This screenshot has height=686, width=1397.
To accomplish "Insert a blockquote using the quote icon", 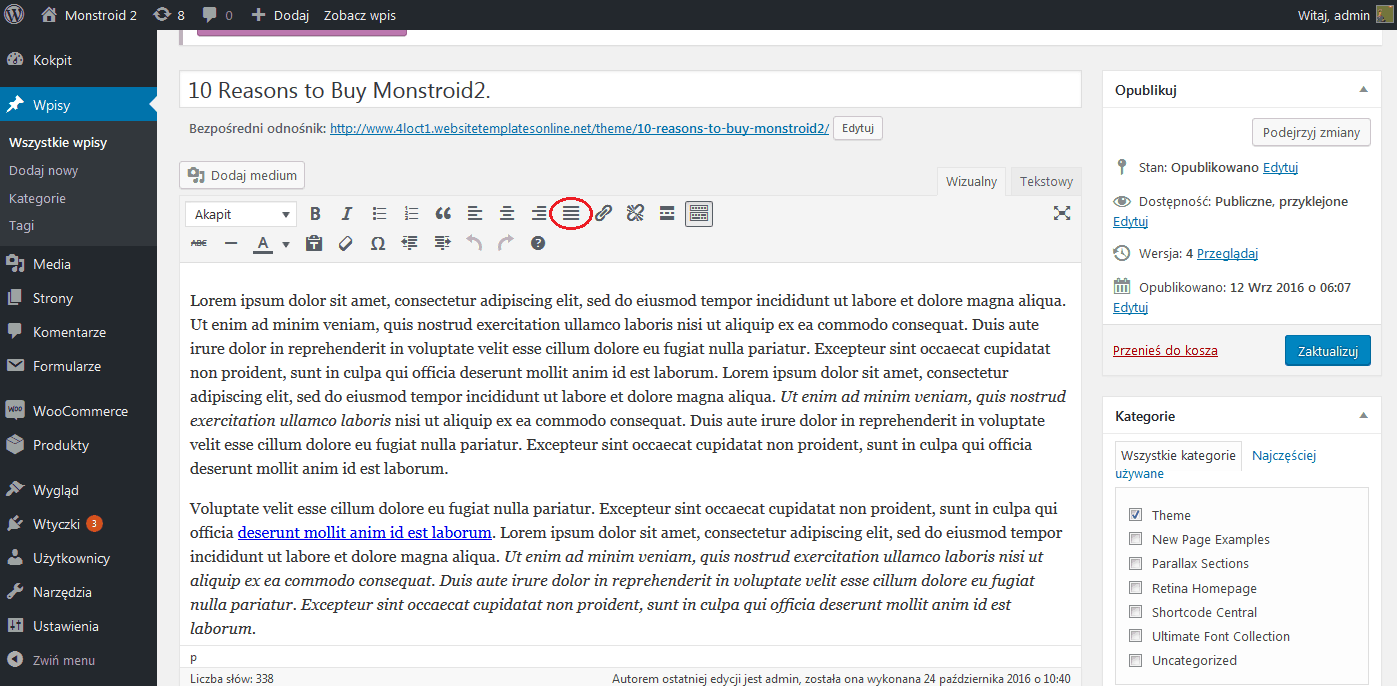I will click(x=443, y=214).
